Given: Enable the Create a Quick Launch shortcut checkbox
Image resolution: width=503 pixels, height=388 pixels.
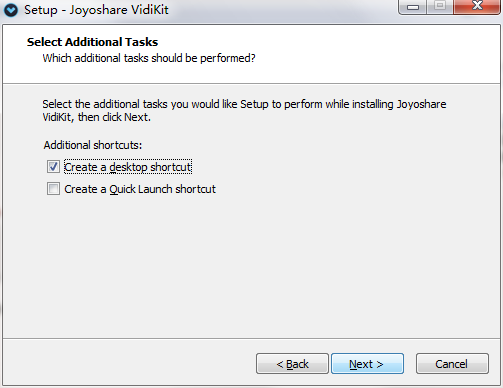Looking at the screenshot, I should [53, 189].
